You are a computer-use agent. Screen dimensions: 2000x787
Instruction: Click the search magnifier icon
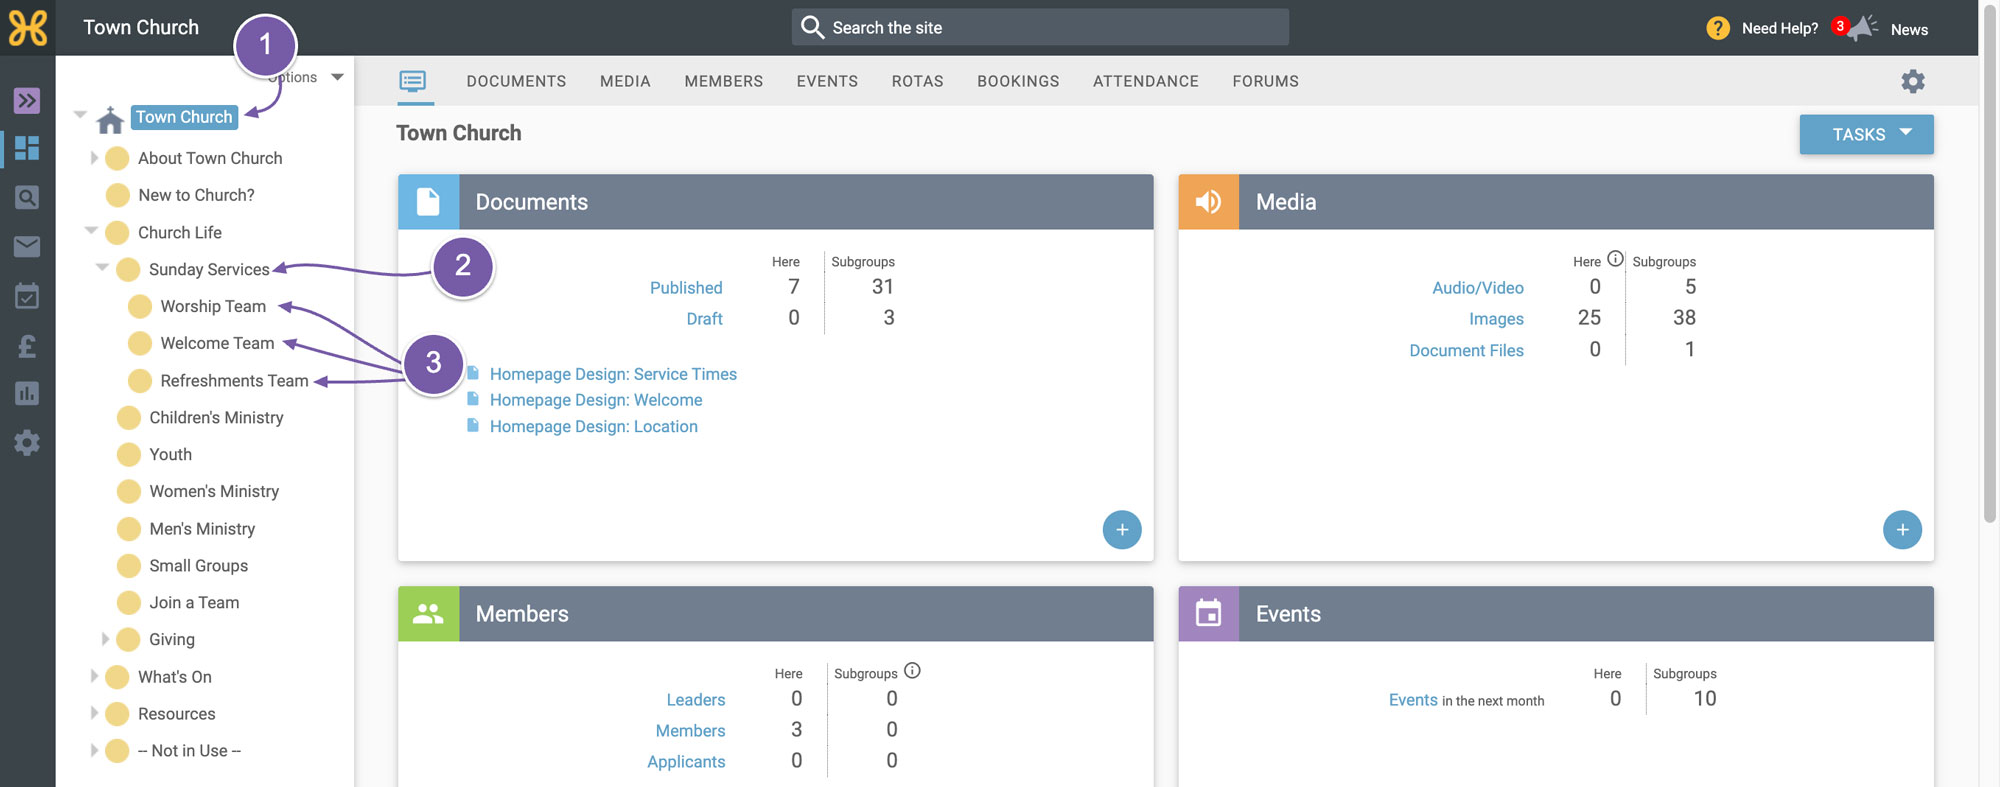point(812,27)
